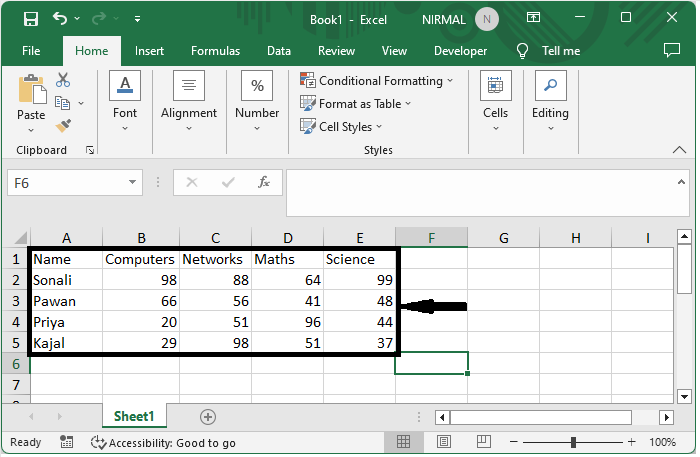Open the Formulas ribbon tab
The height and width of the screenshot is (457, 700).
pos(215,51)
